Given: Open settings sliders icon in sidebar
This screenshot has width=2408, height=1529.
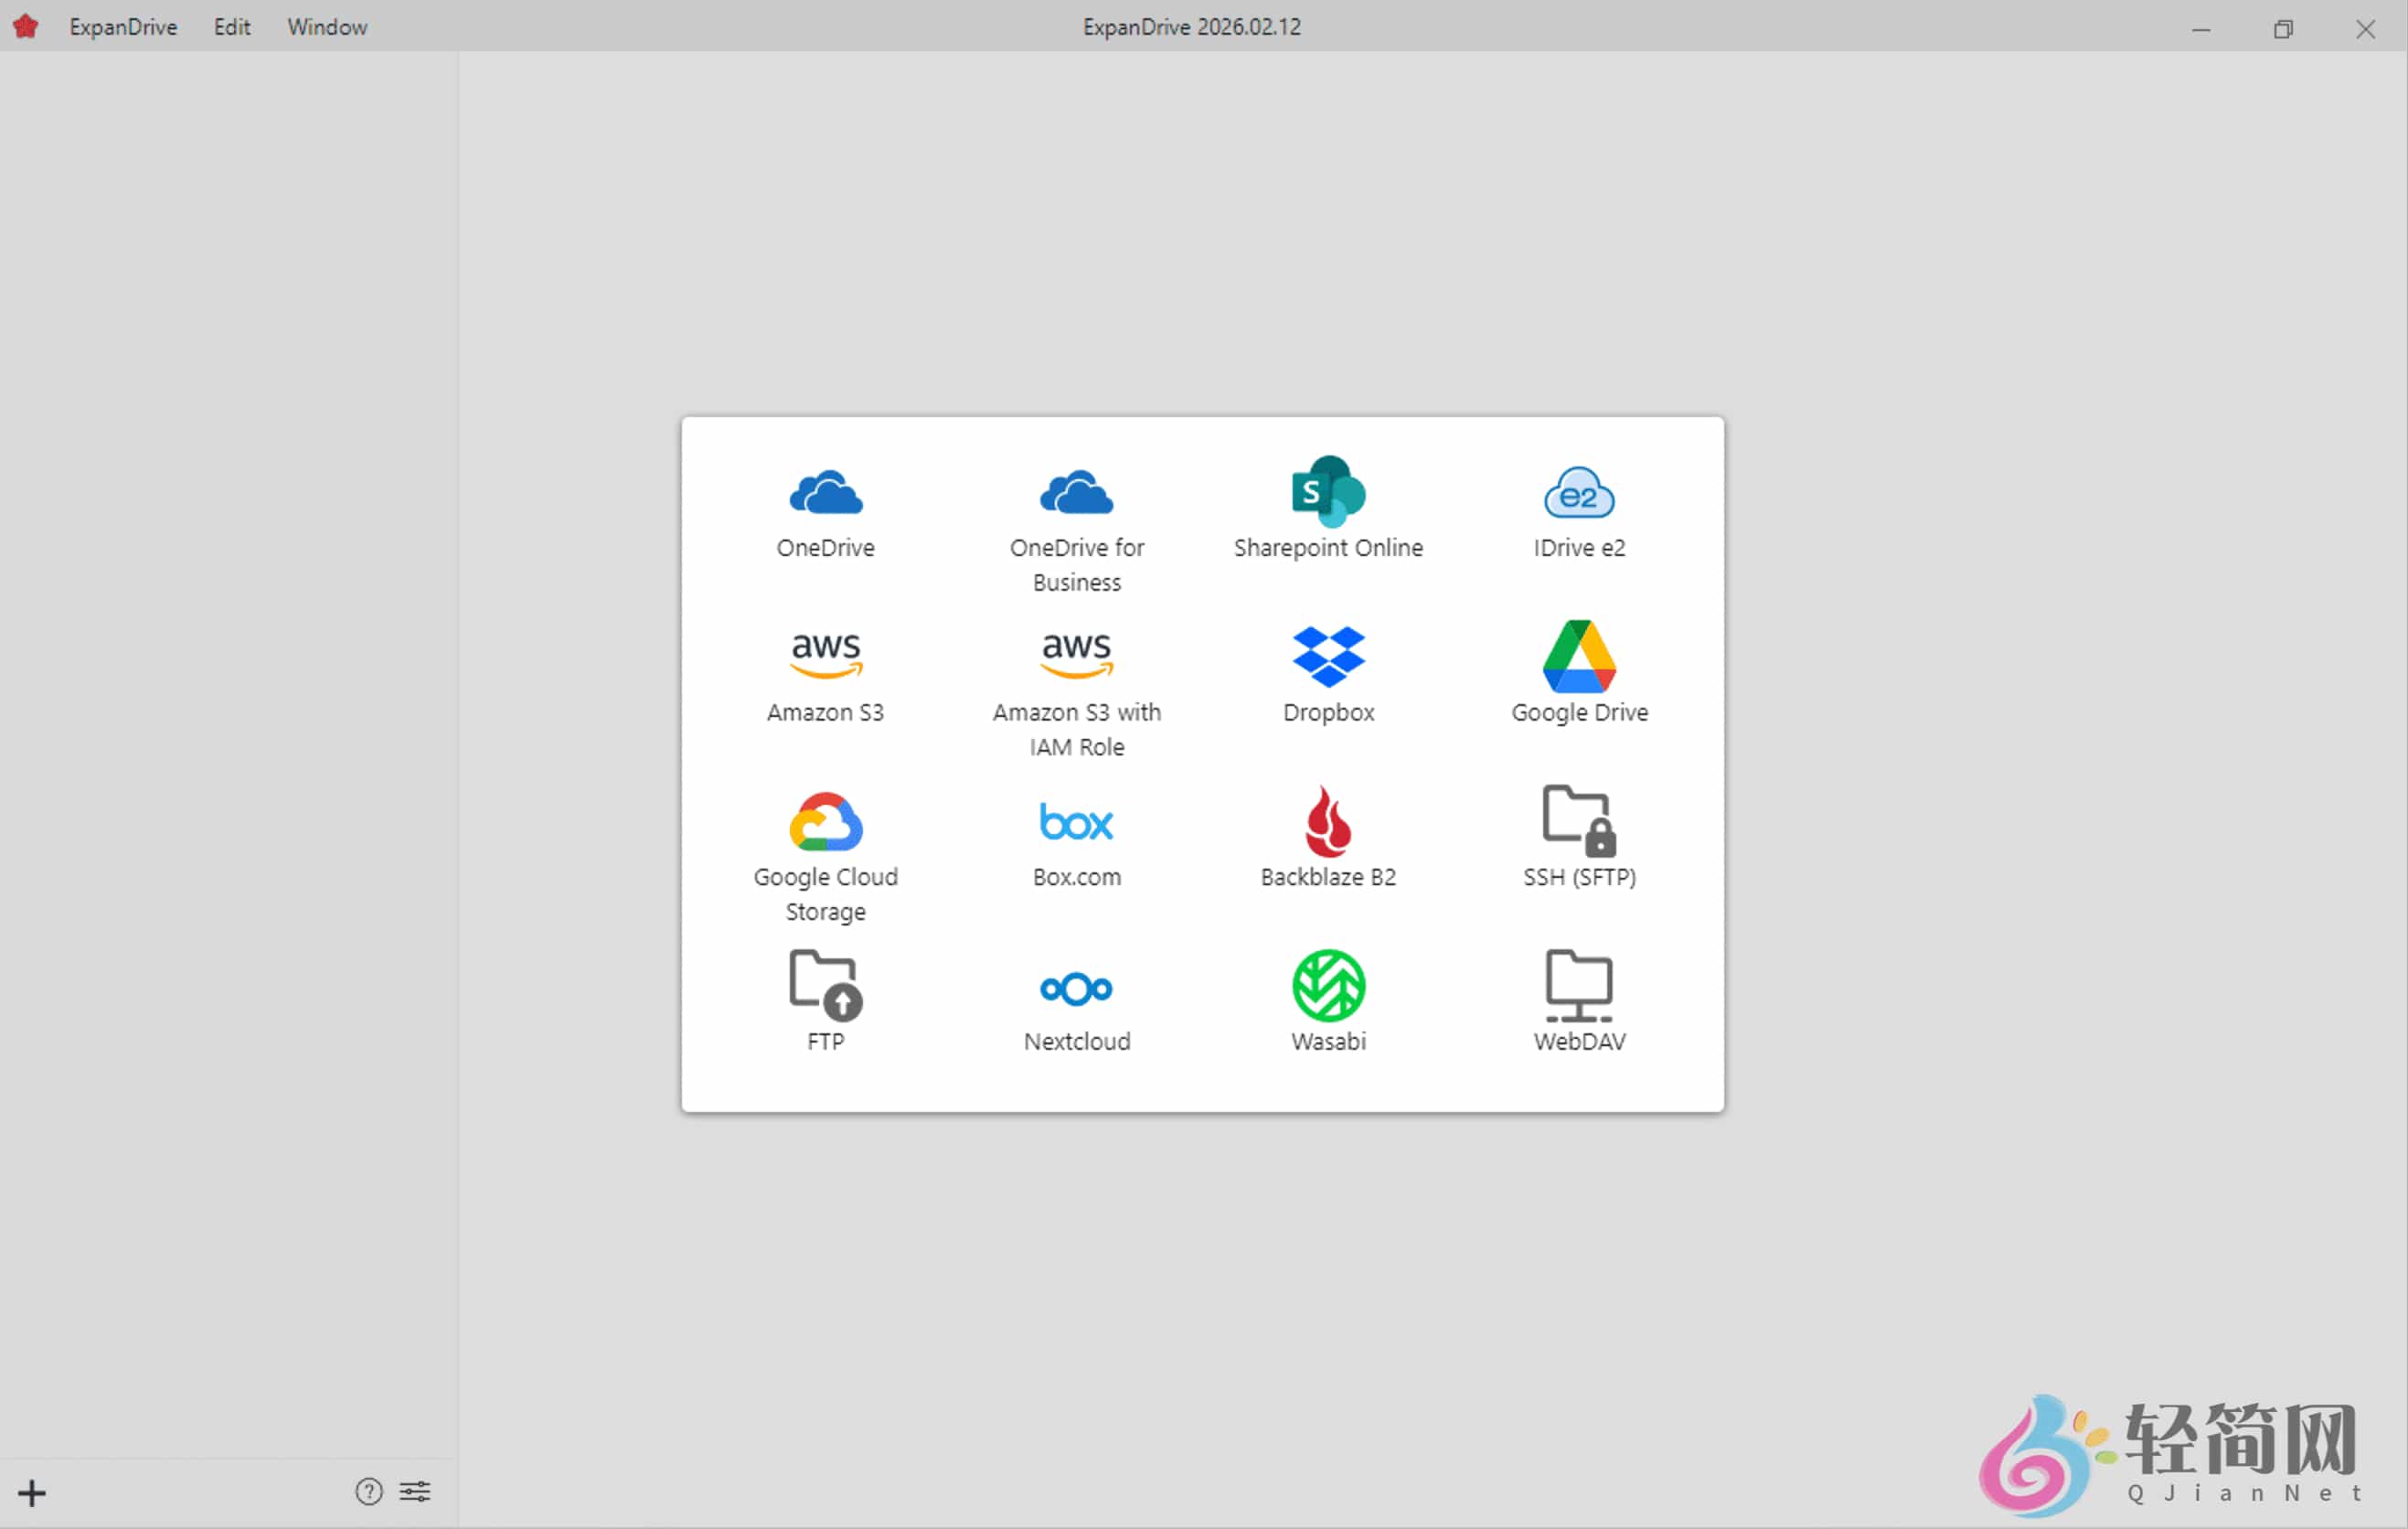Looking at the screenshot, I should pyautogui.click(x=415, y=1491).
